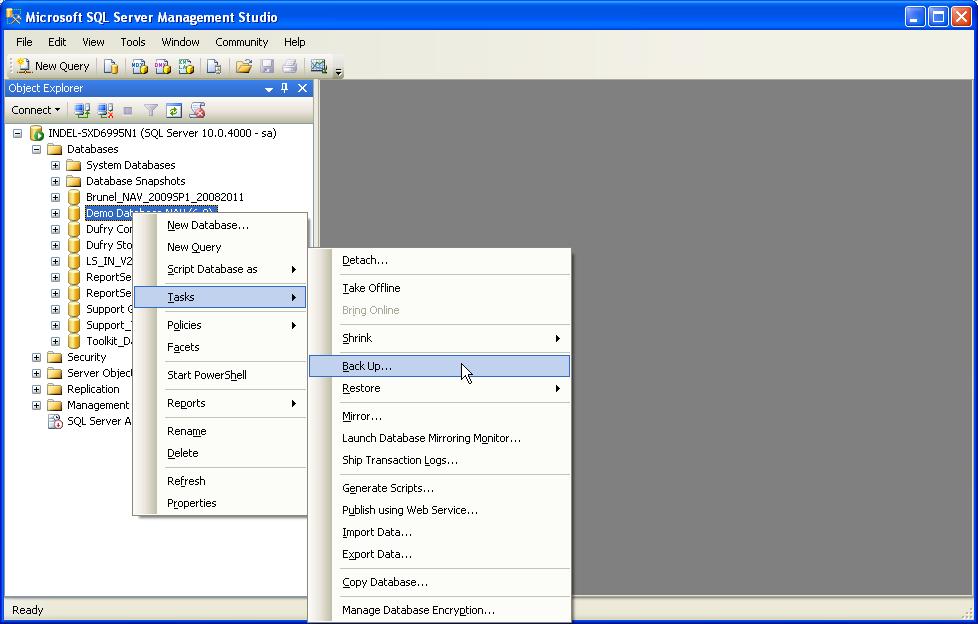Refresh the Object Explorer tree
This screenshot has height=624, width=978.
click(x=173, y=109)
